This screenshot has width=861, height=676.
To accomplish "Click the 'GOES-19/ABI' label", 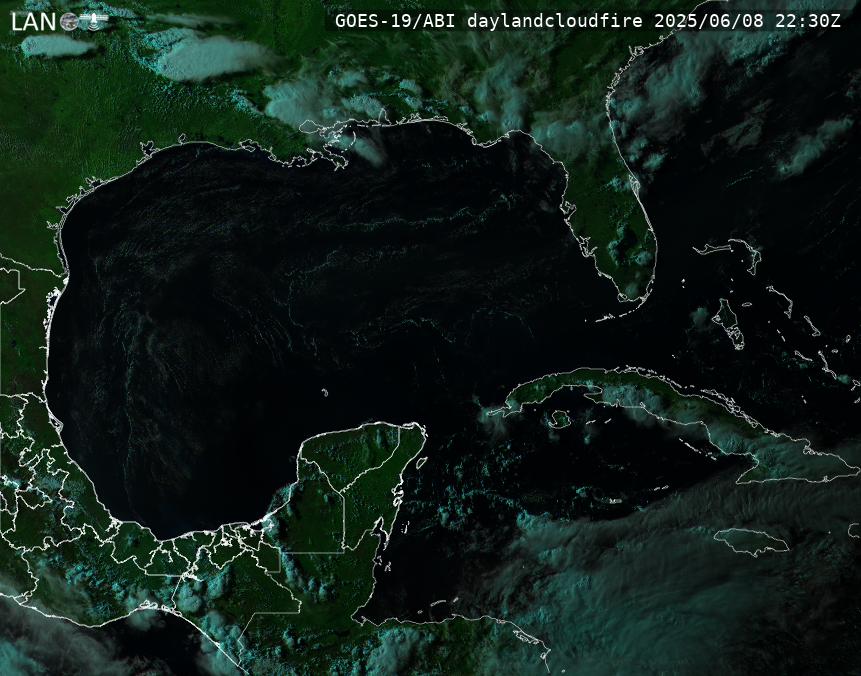I will (x=395, y=21).
